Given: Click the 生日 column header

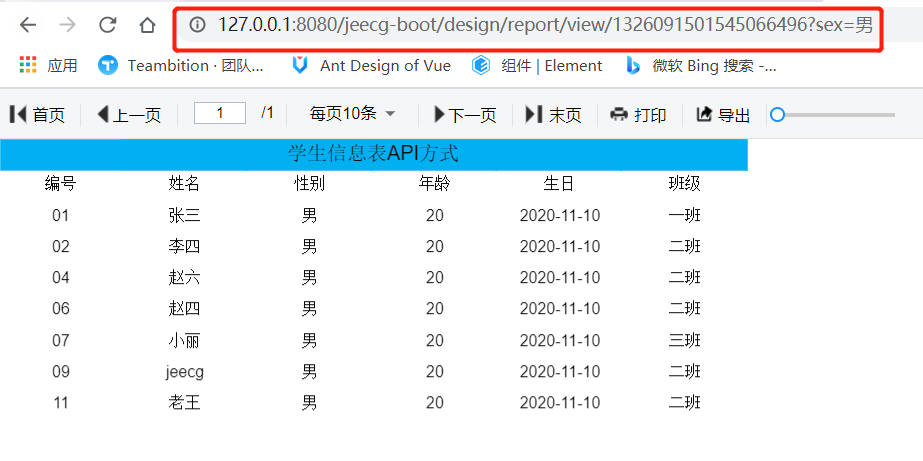Looking at the screenshot, I should pos(559,184).
